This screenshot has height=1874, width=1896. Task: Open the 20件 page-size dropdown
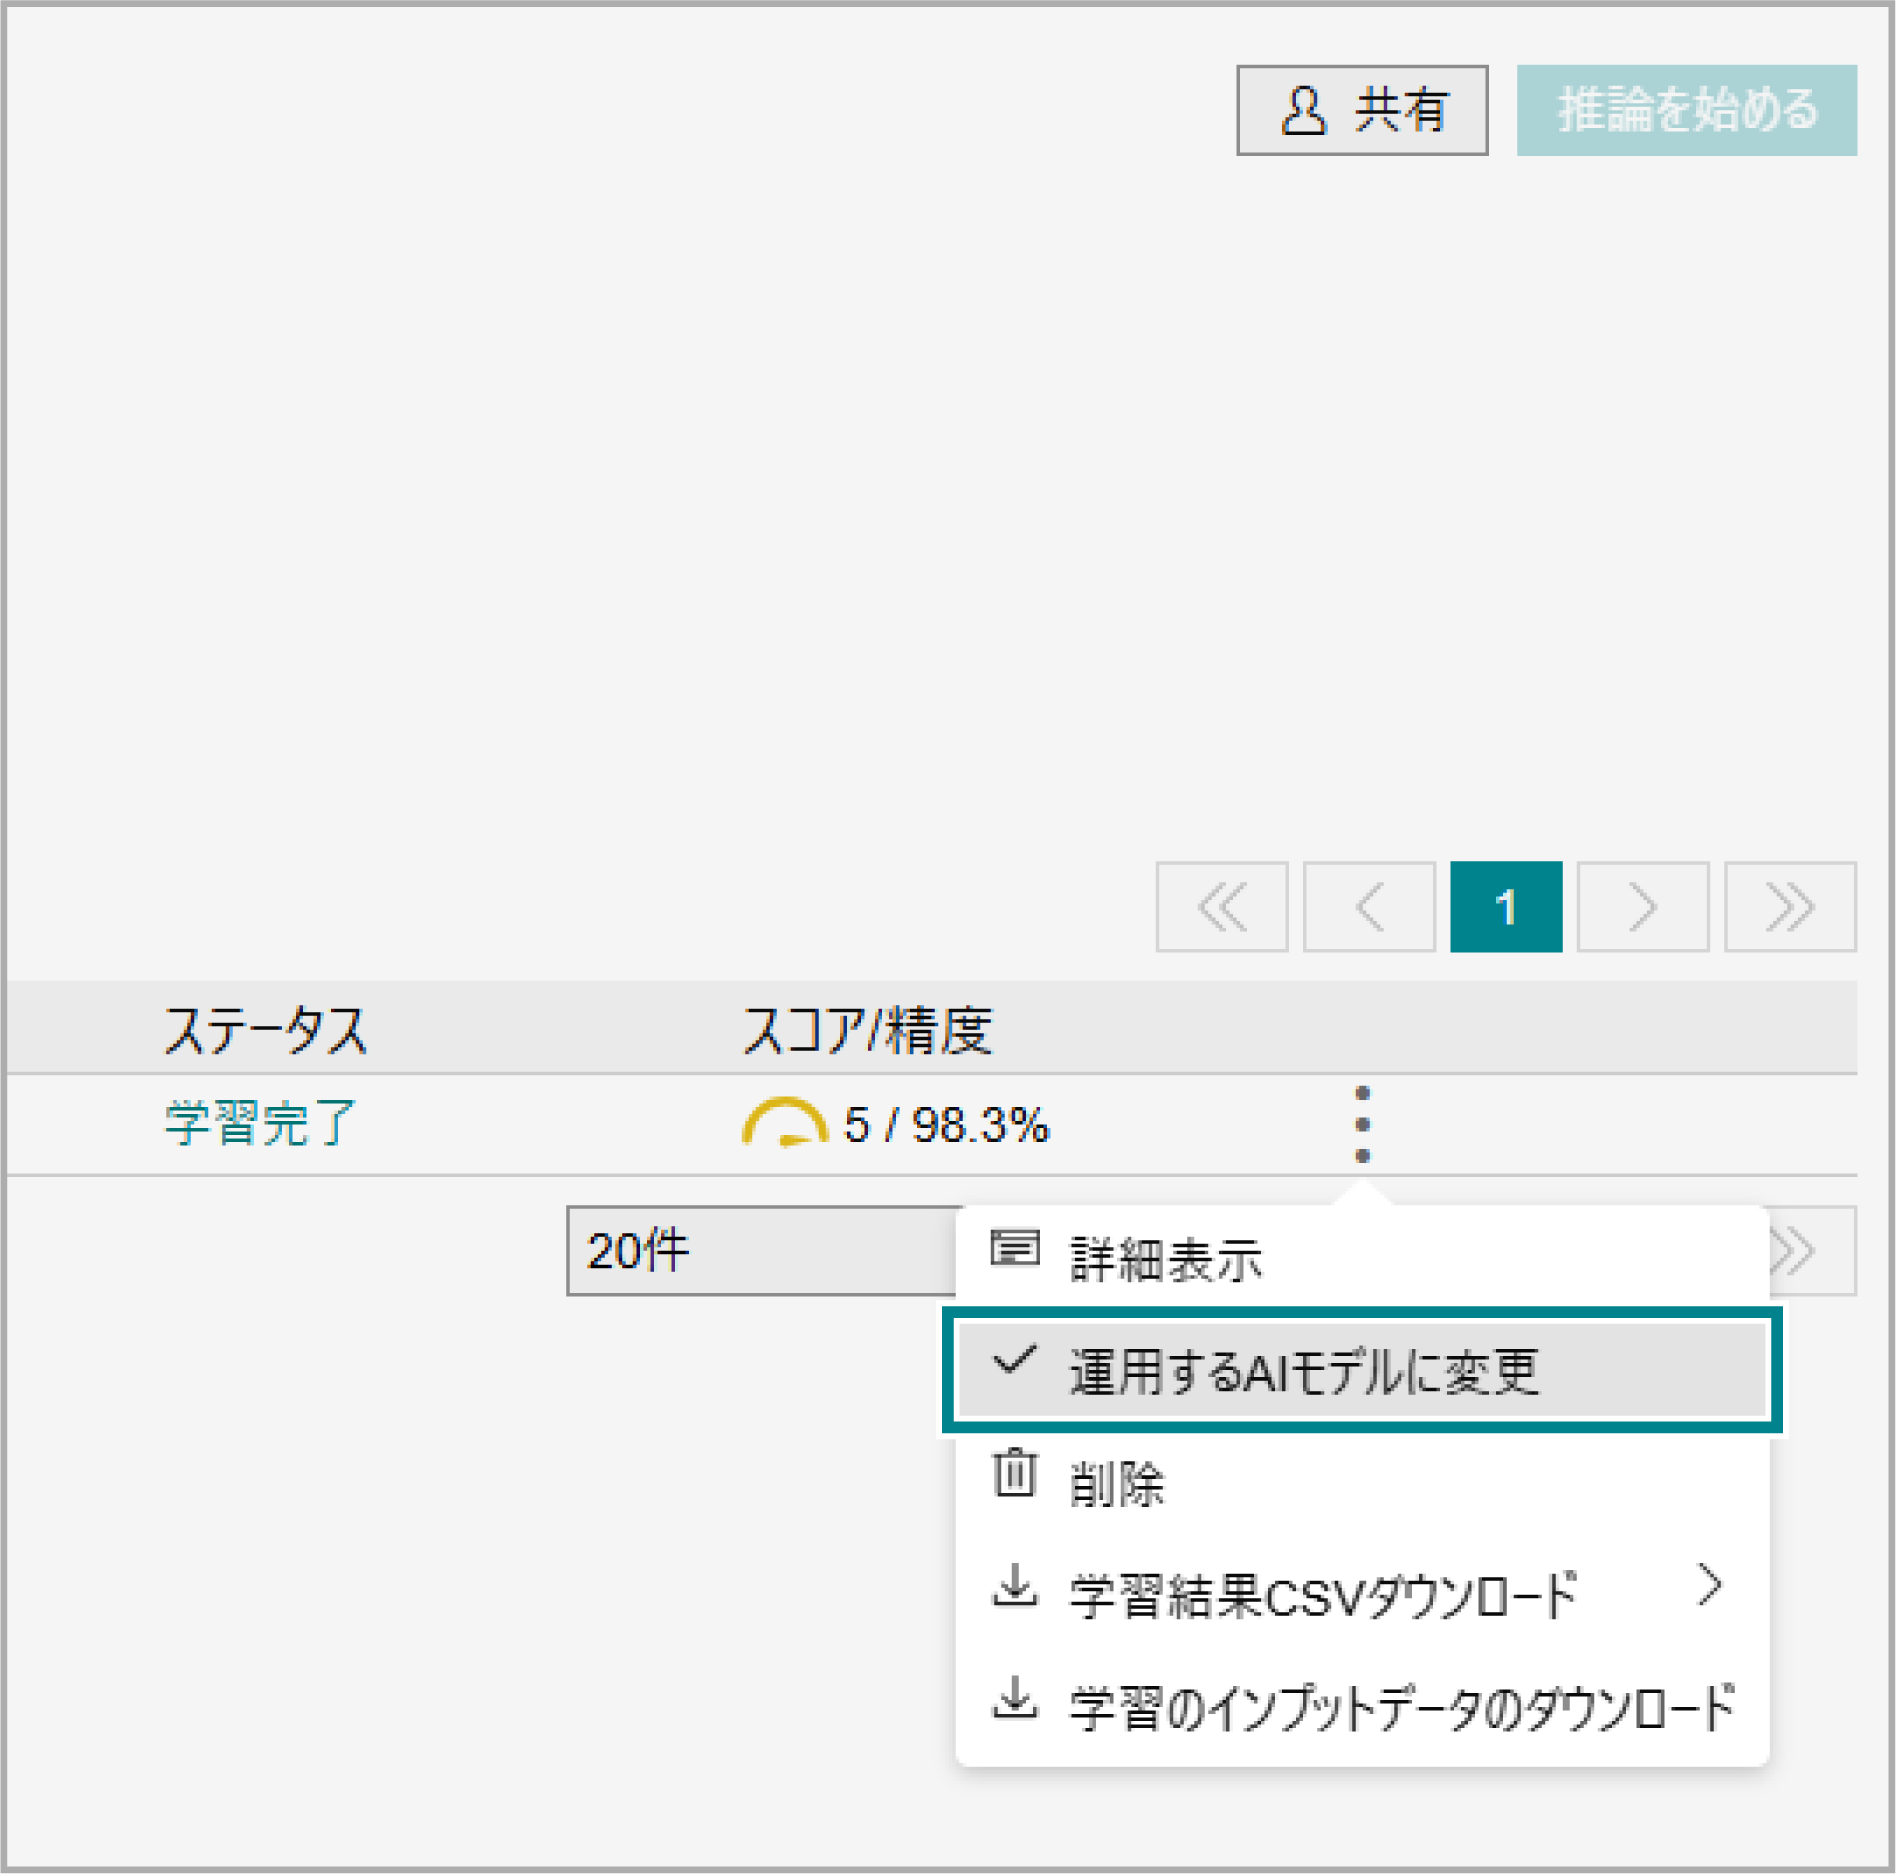pos(762,1250)
